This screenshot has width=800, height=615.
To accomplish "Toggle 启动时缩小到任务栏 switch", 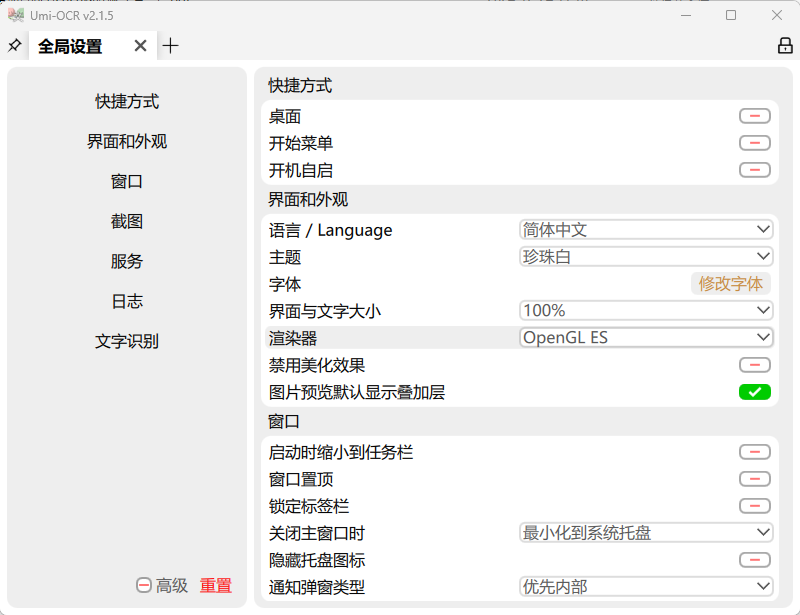I will click(755, 452).
